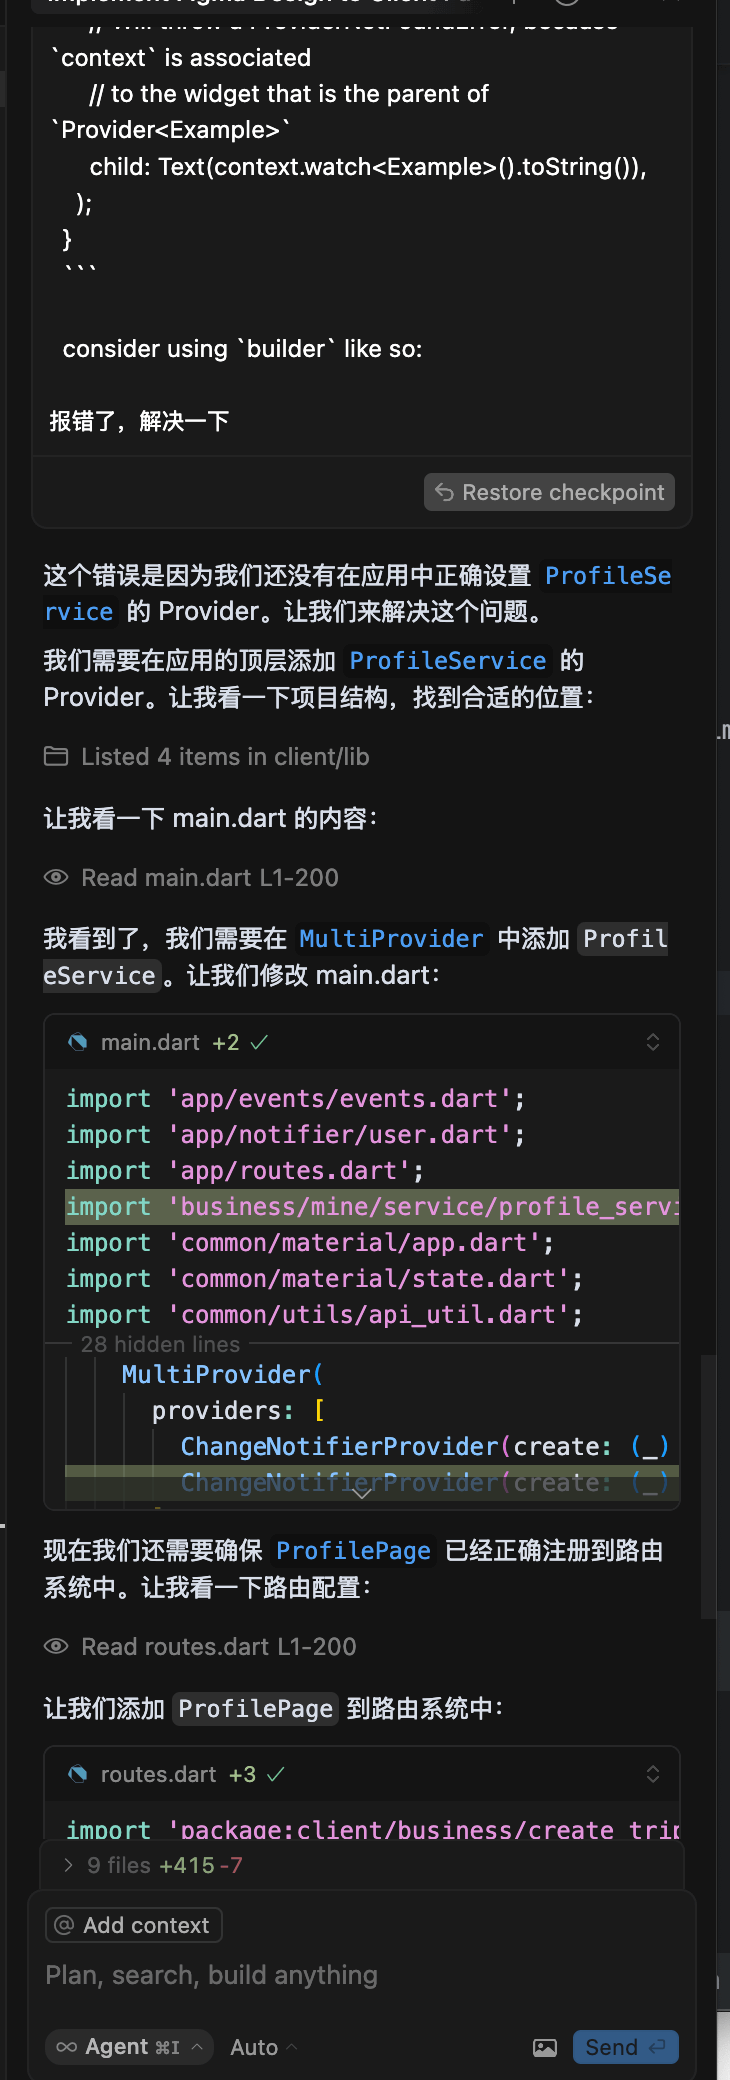Click the accepted checkmark on main.dart diff
The width and height of the screenshot is (730, 2080).
(x=259, y=1042)
